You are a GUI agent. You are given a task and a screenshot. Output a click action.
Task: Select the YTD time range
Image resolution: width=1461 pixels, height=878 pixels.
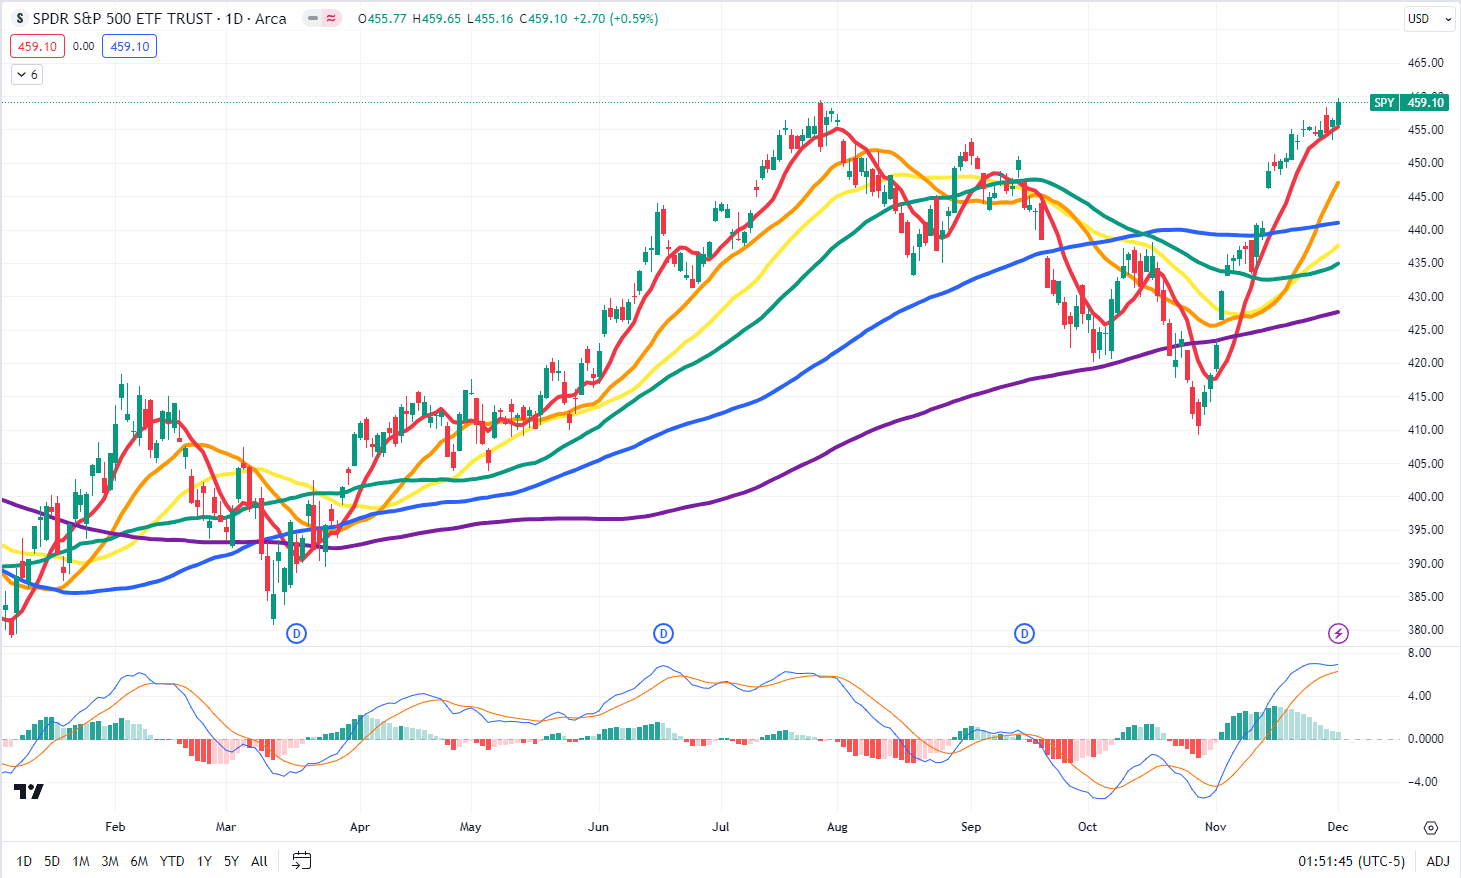click(x=172, y=861)
